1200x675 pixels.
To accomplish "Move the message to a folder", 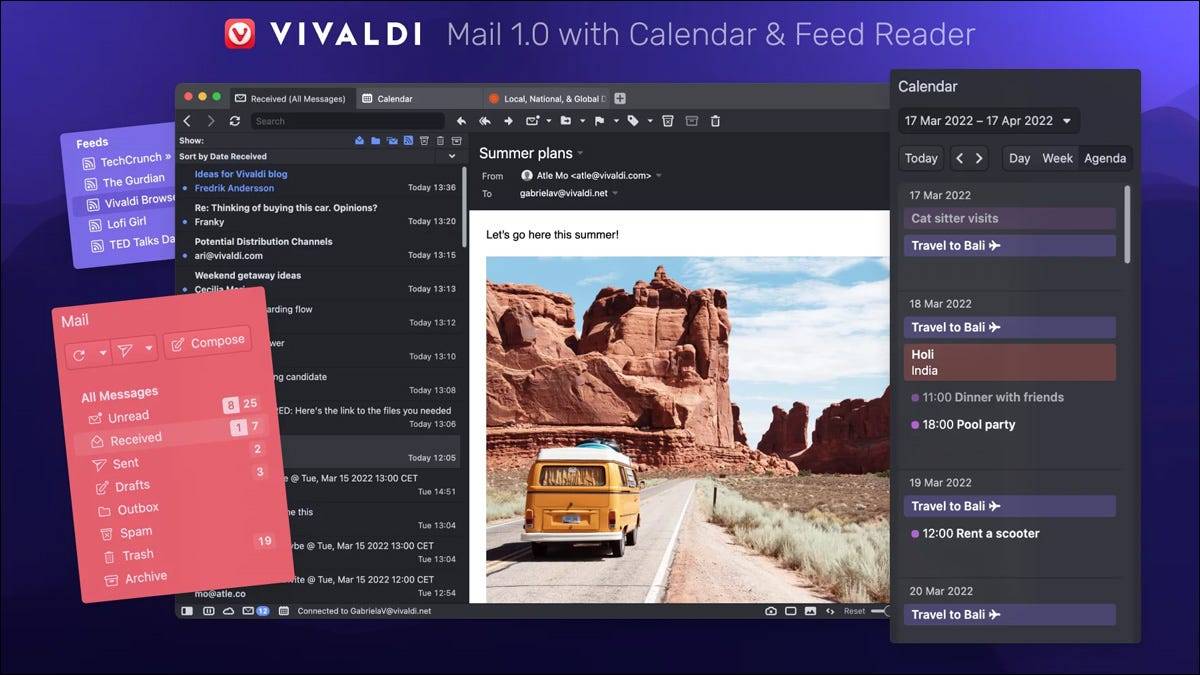I will click(x=566, y=121).
